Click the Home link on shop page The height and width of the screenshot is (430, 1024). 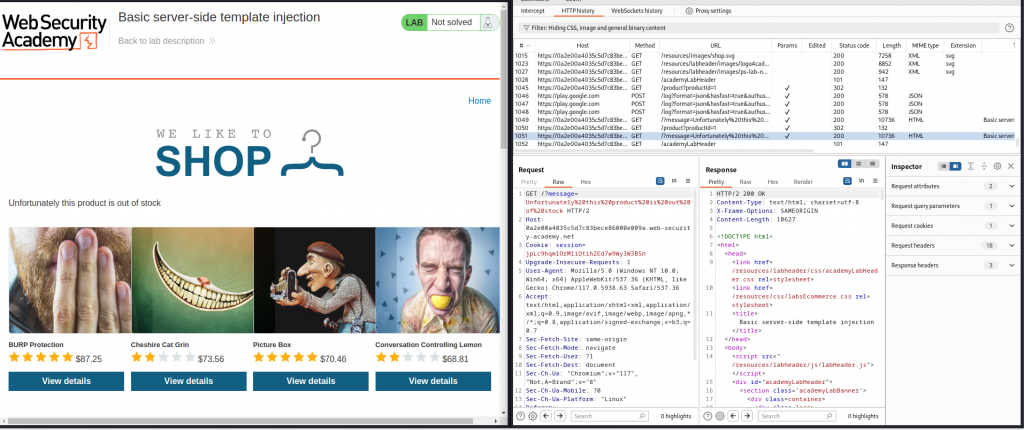[x=479, y=101]
